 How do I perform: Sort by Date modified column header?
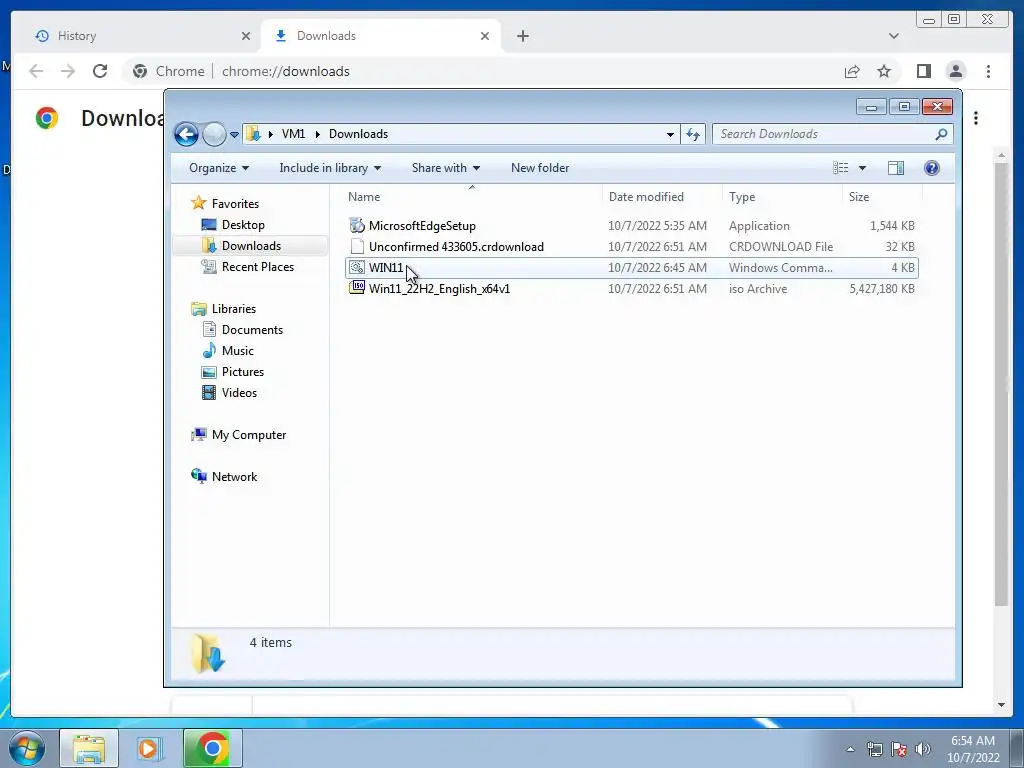tap(662, 197)
